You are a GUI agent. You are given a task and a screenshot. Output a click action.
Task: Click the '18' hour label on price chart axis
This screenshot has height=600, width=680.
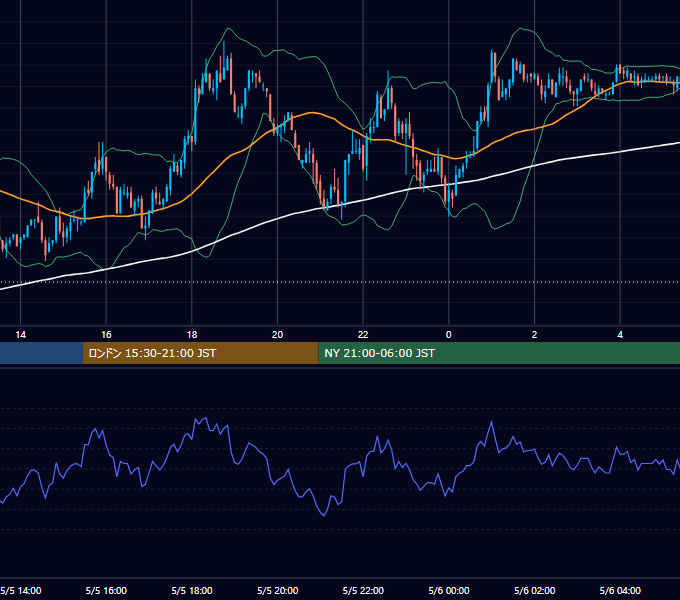click(192, 335)
